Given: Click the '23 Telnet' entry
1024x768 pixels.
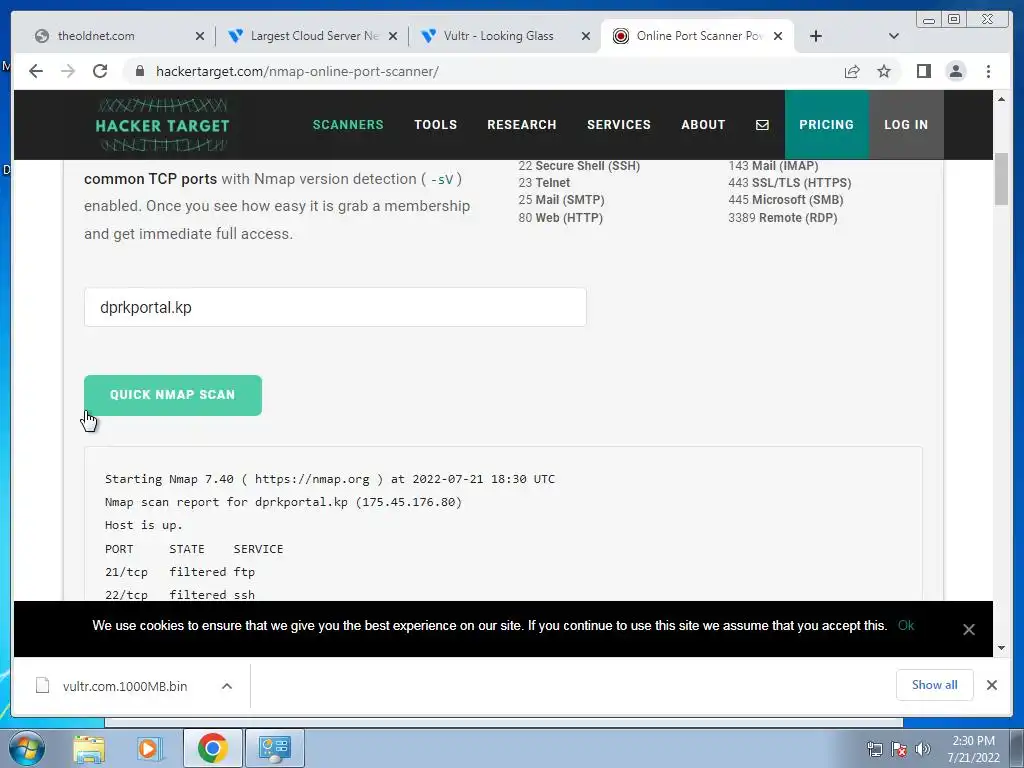Looking at the screenshot, I should 544,183.
